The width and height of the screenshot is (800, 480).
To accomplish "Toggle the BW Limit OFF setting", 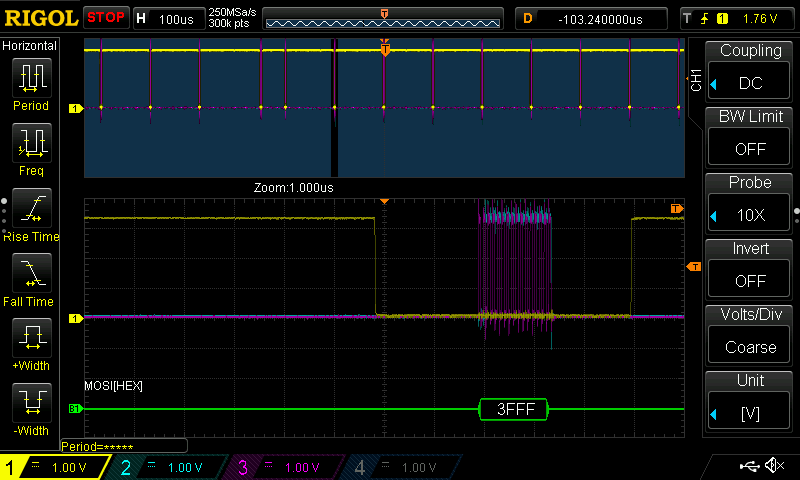I will (748, 148).
